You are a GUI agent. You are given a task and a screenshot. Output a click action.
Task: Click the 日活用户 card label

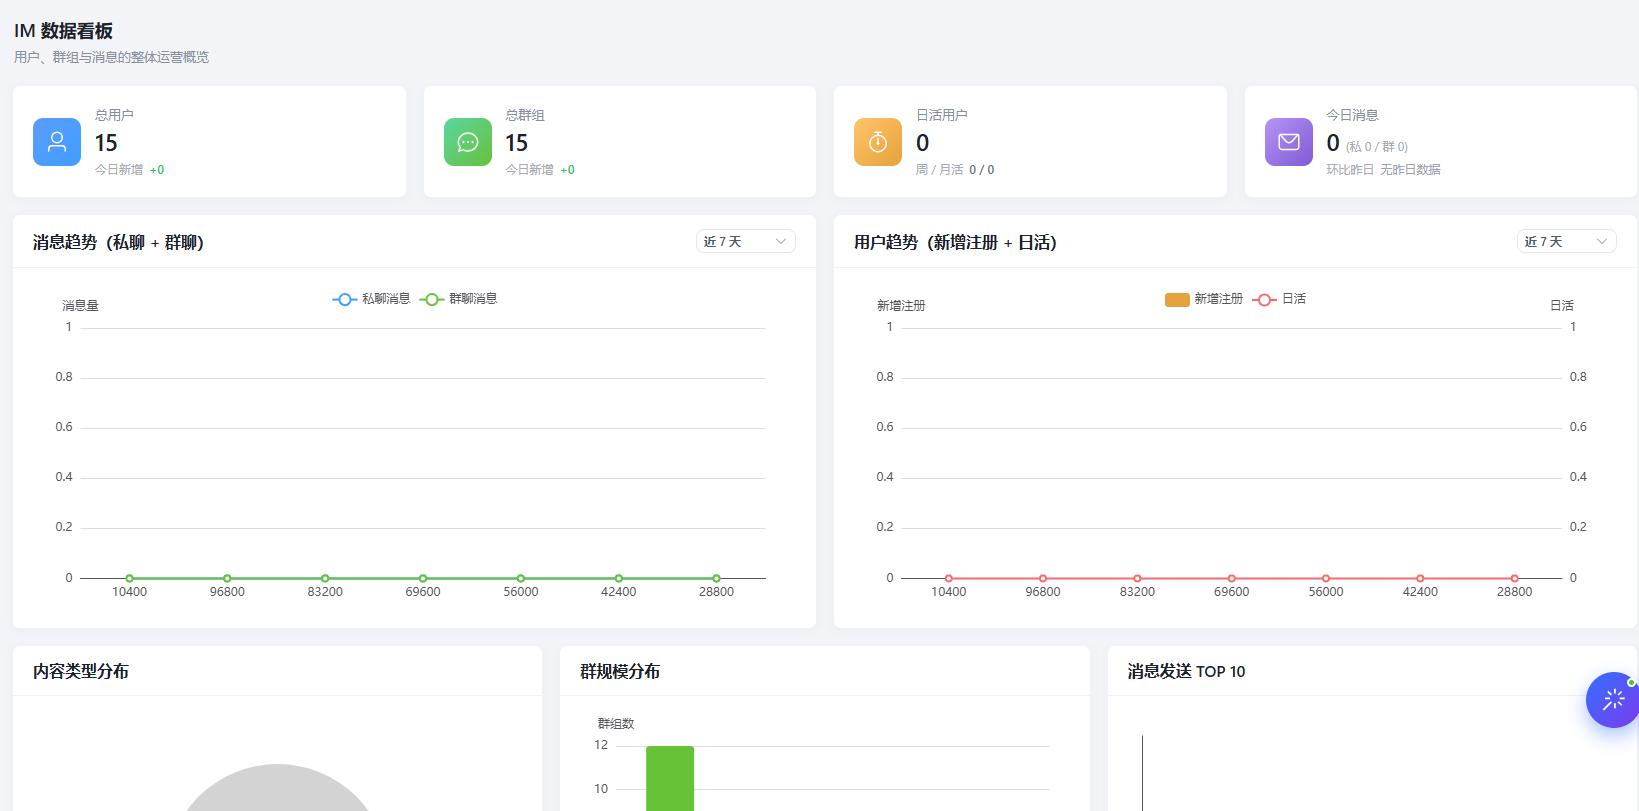click(x=942, y=115)
